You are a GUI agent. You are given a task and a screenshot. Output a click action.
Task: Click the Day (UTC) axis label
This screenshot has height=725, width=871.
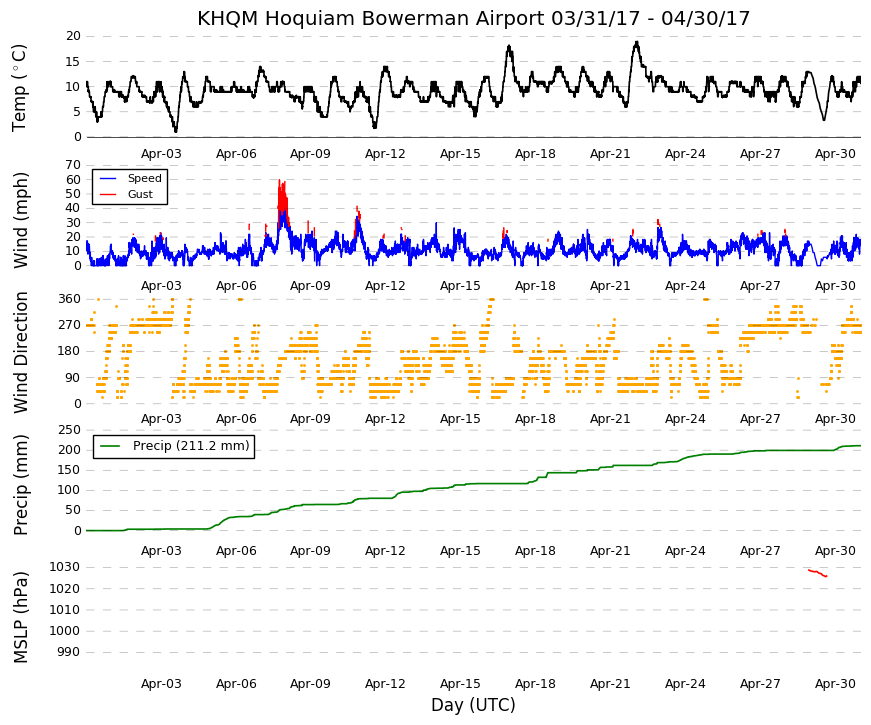tap(473, 705)
